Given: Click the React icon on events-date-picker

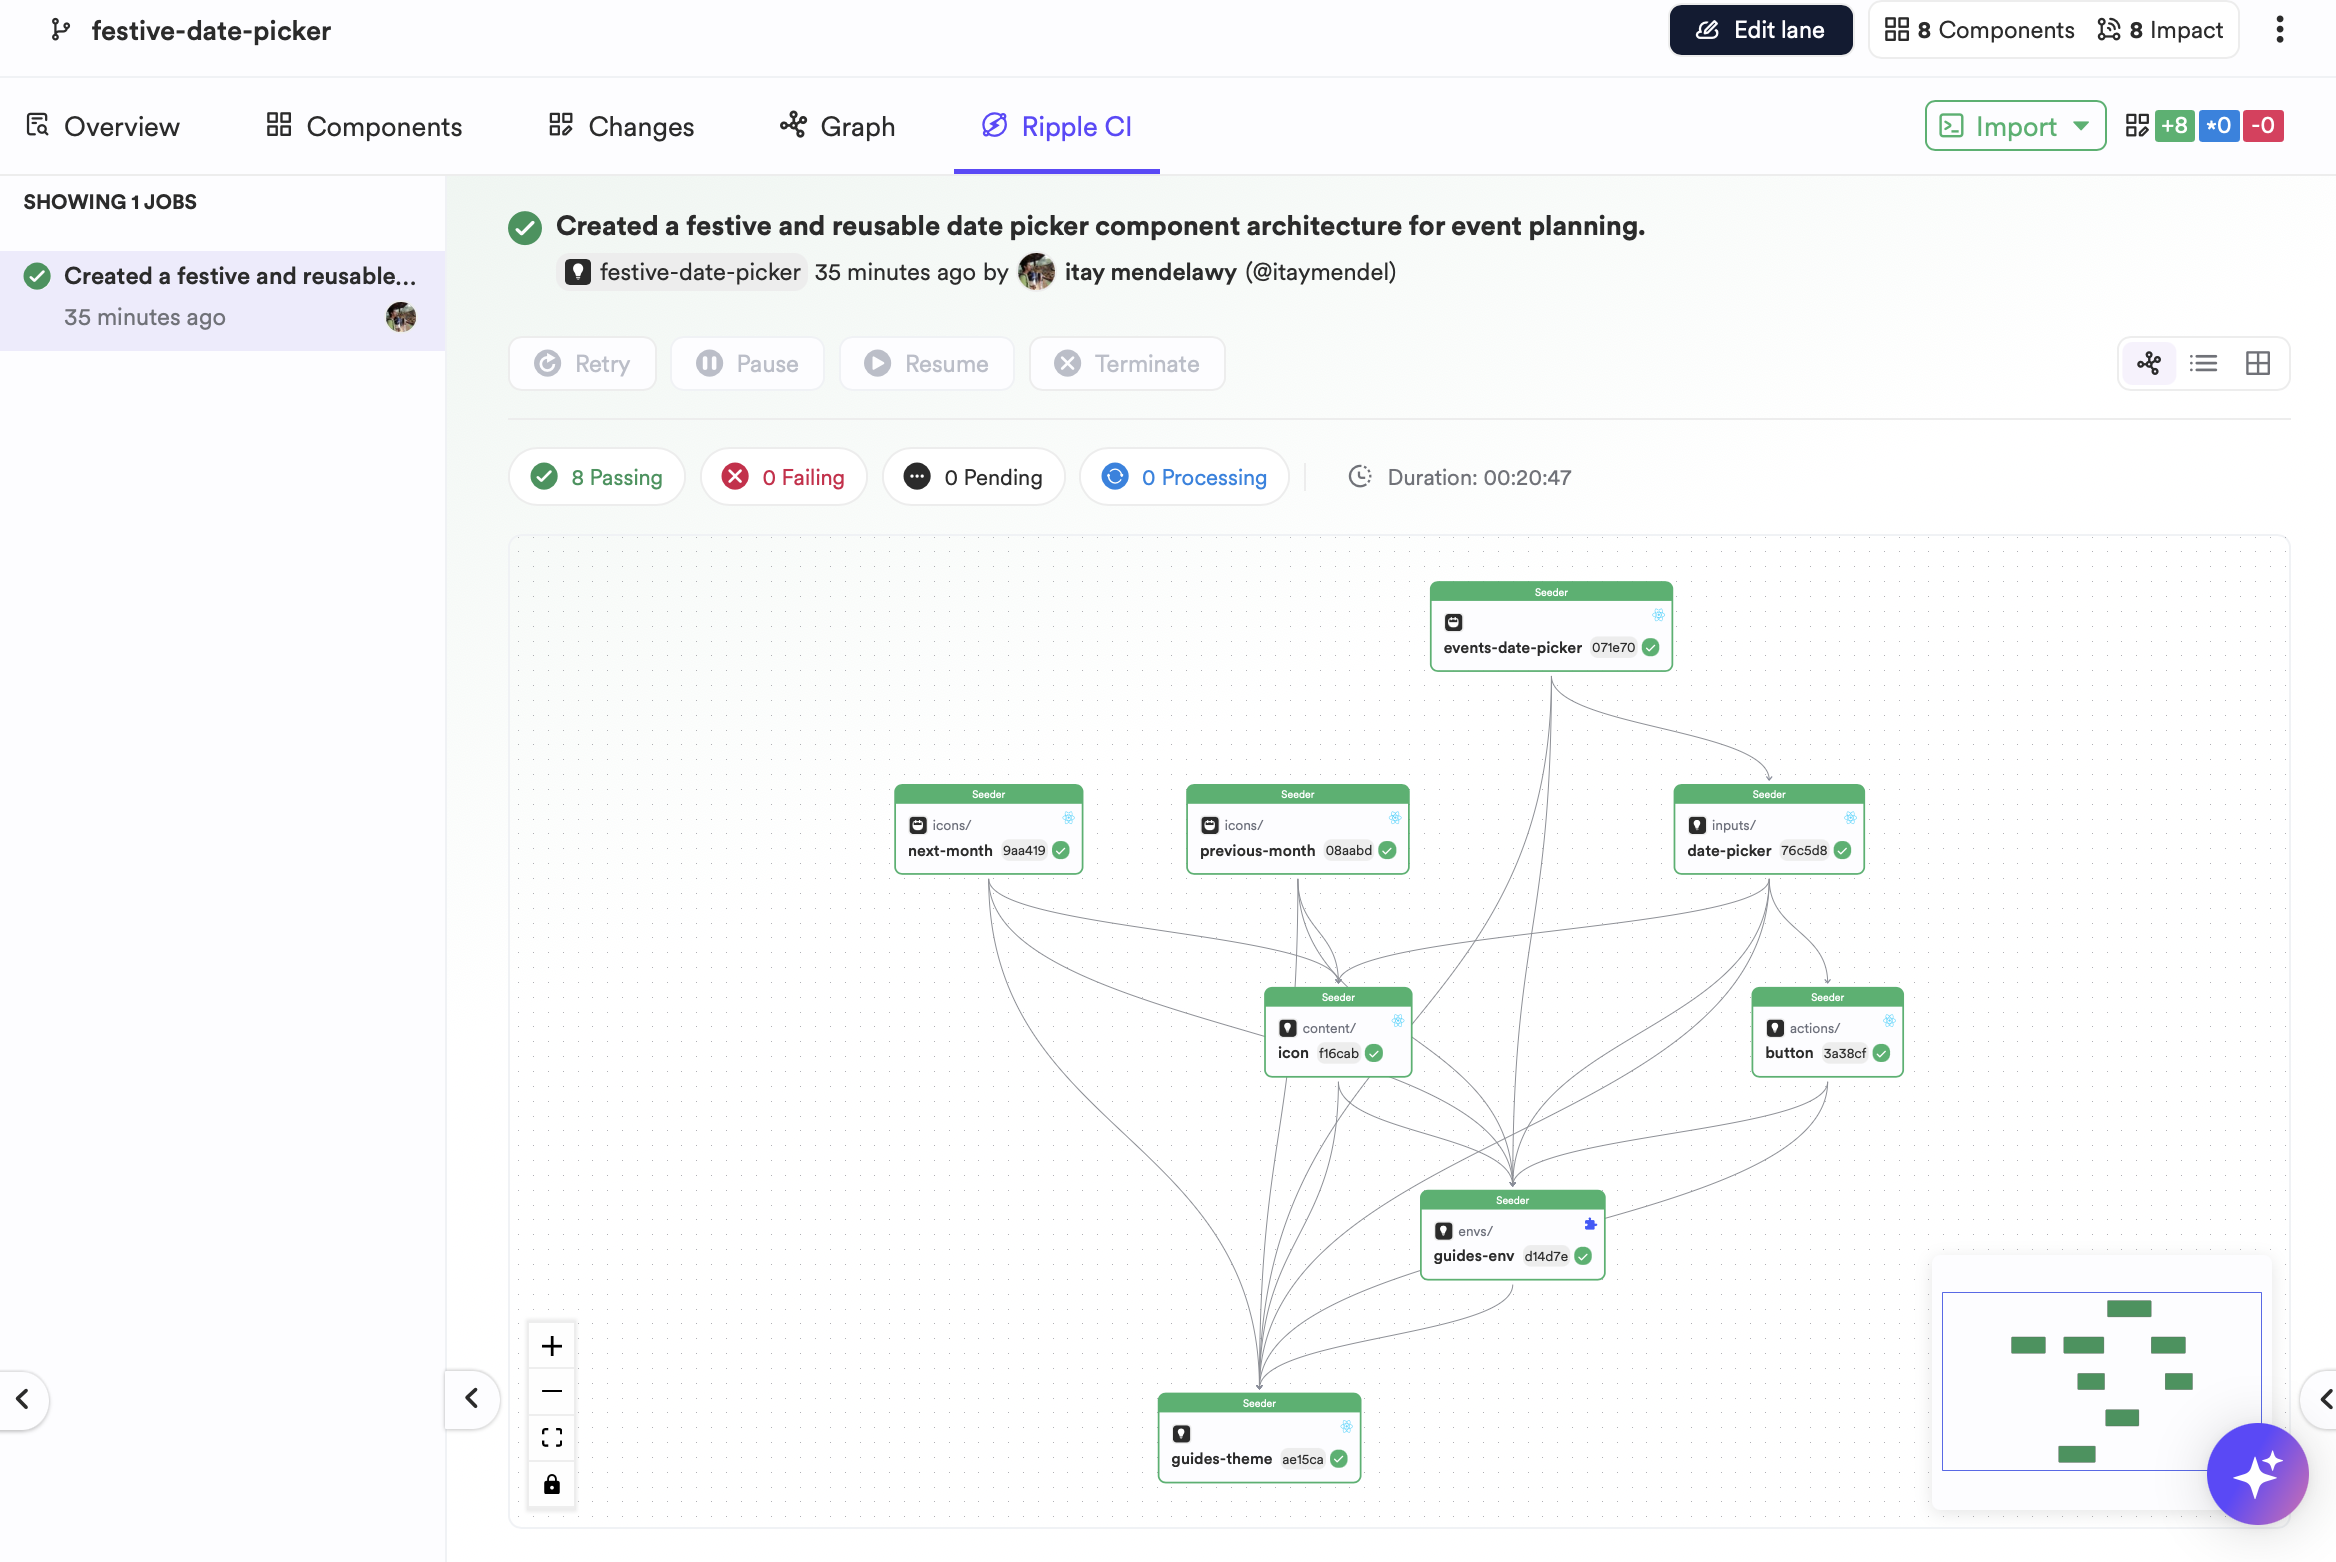Looking at the screenshot, I should click(1658, 615).
